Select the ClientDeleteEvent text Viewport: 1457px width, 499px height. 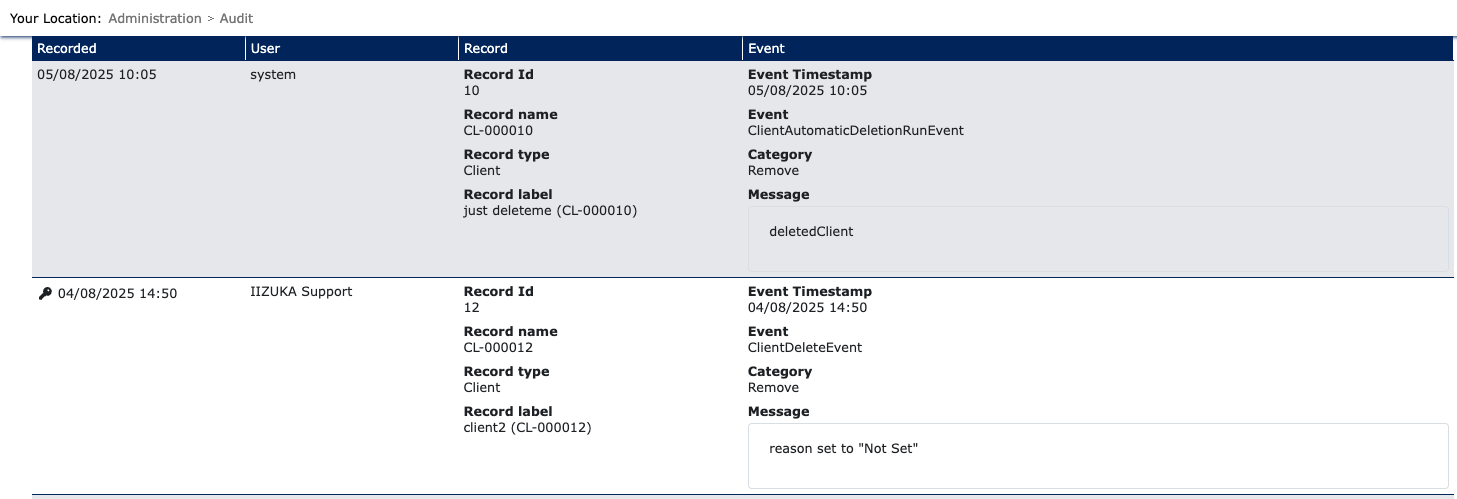(805, 348)
